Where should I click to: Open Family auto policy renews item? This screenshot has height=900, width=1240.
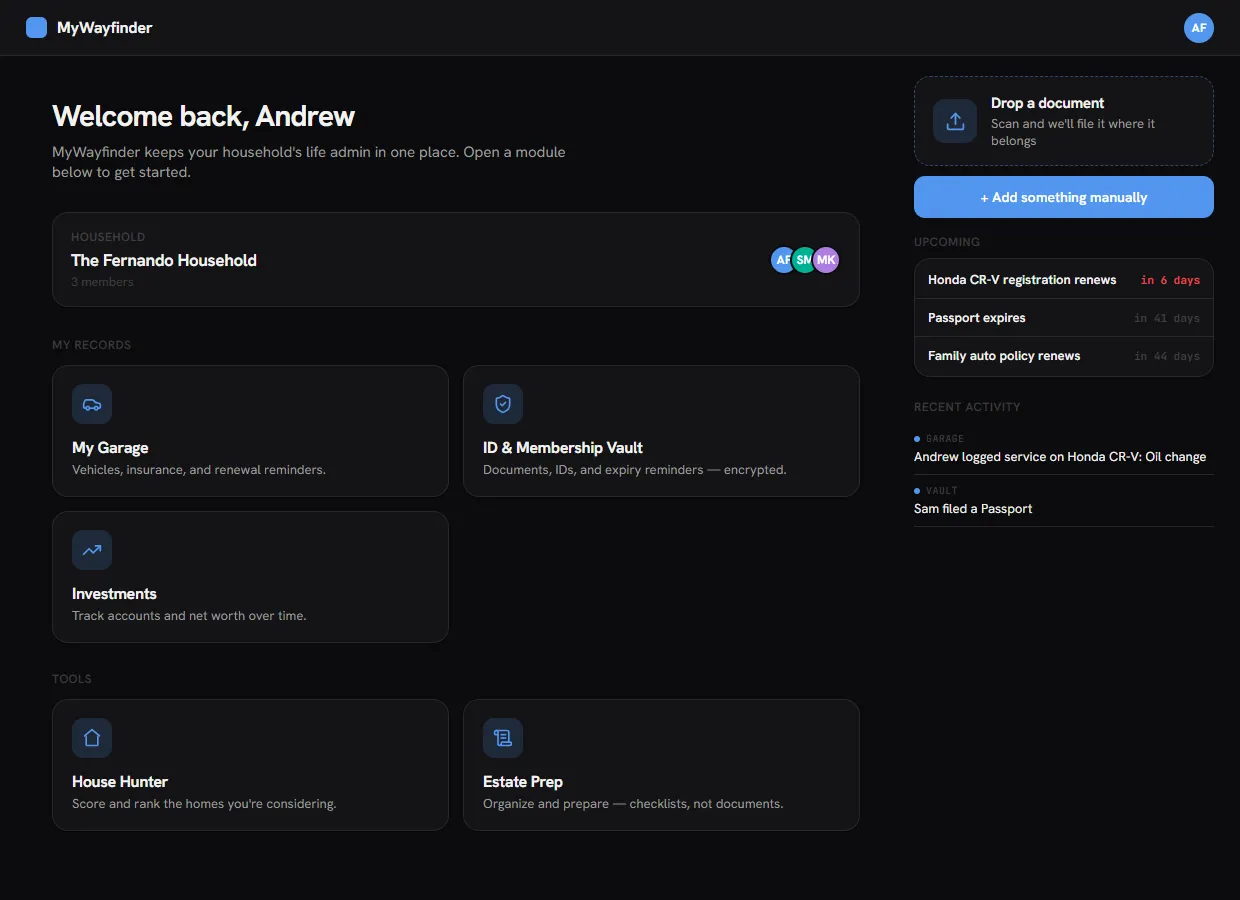(1064, 356)
